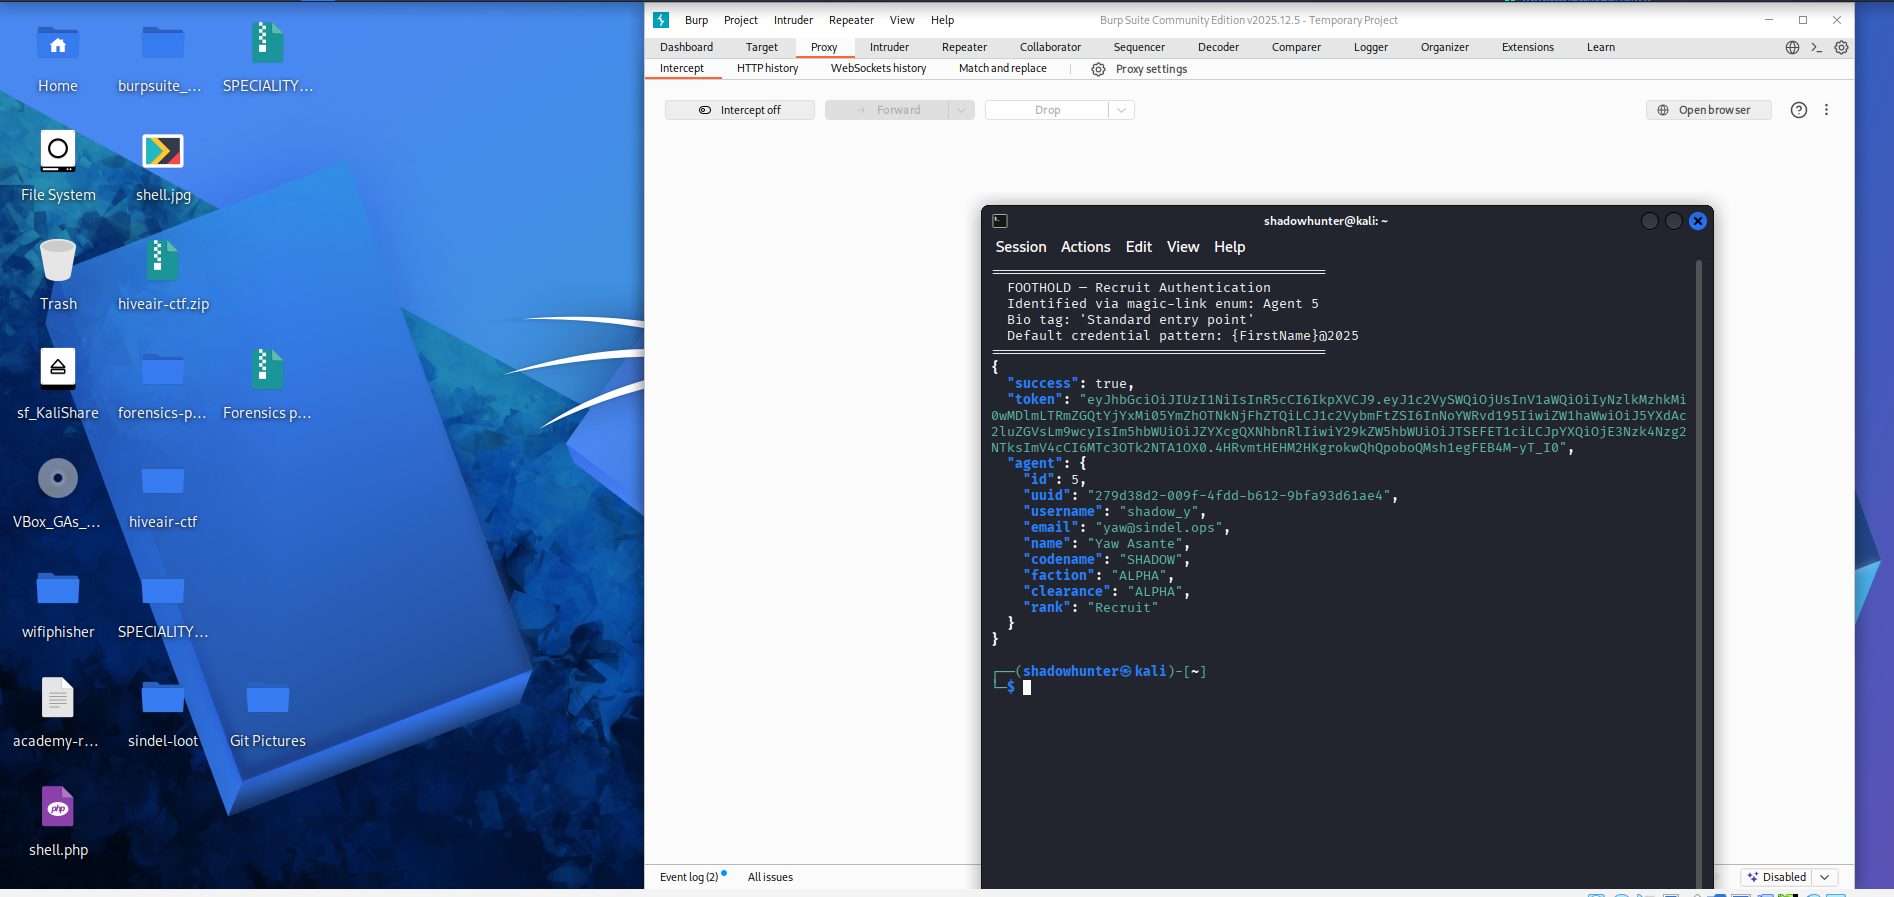The width and height of the screenshot is (1894, 897).
Task: Open the Intruder menu in Burp menu bar
Action: coord(793,20)
